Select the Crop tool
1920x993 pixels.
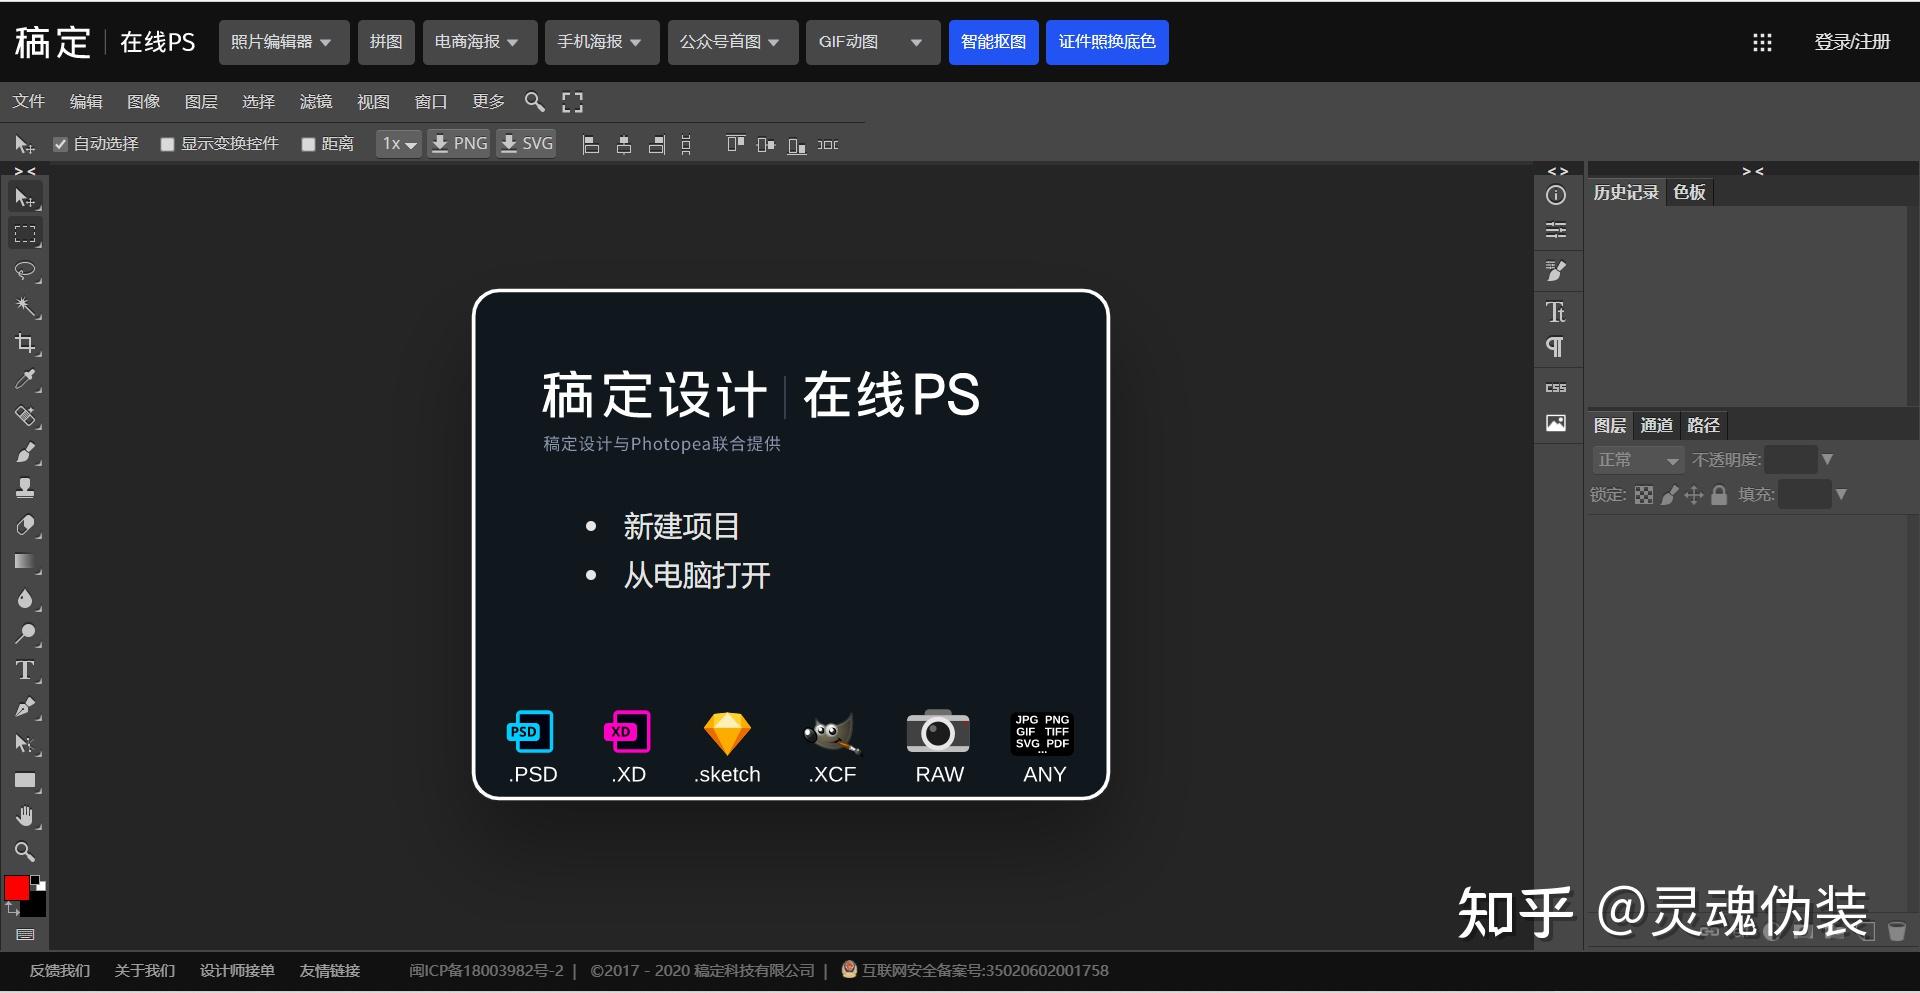pyautogui.click(x=25, y=344)
